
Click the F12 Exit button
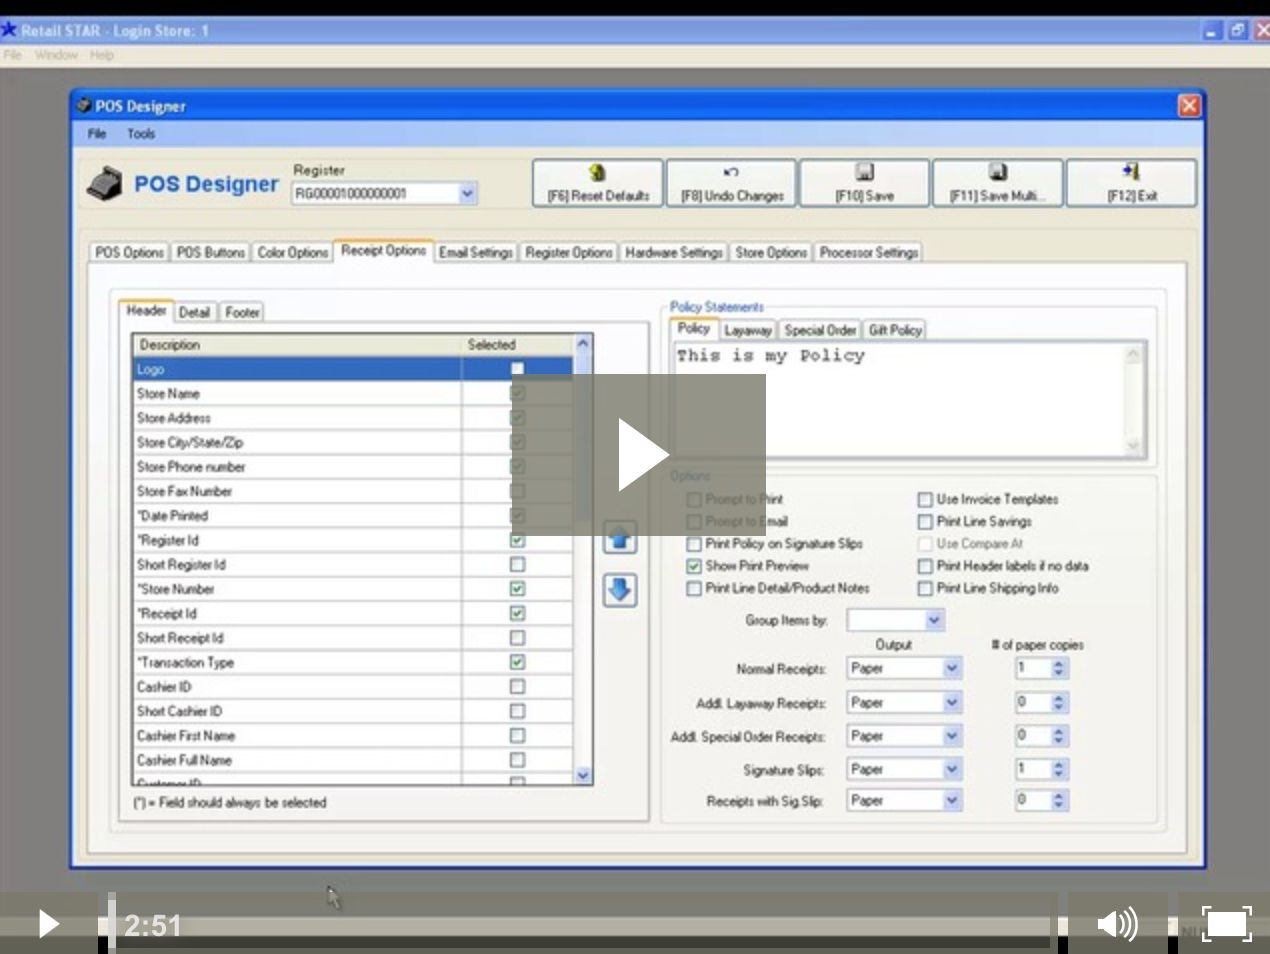pyautogui.click(x=1132, y=183)
